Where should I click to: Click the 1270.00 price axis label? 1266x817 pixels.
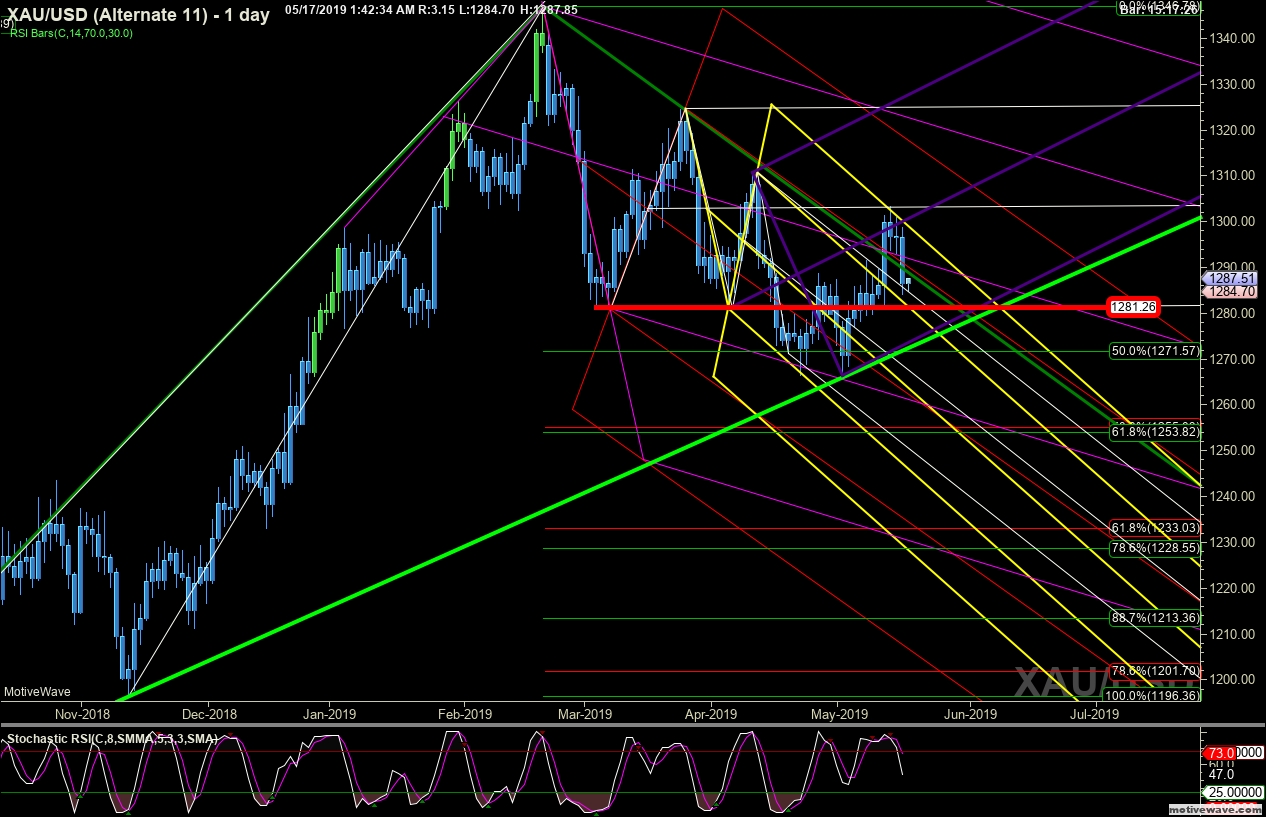(1233, 359)
